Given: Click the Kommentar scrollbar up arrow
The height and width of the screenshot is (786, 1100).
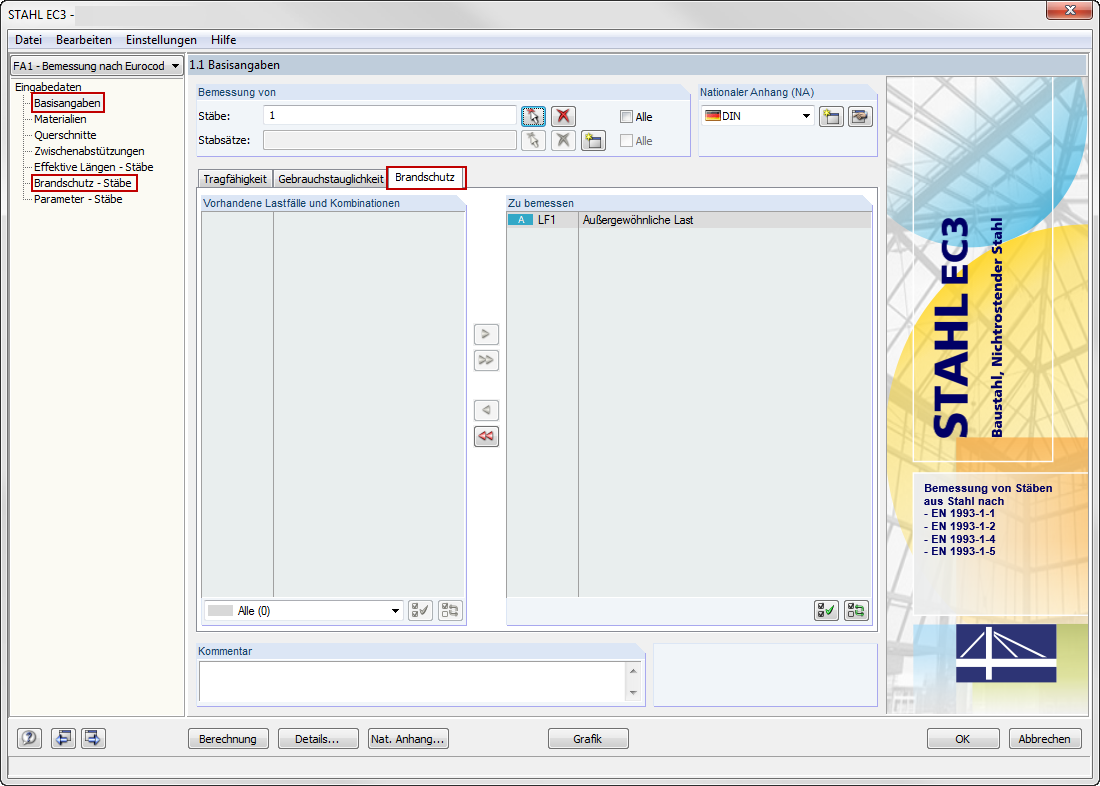Looking at the screenshot, I should point(633,670).
